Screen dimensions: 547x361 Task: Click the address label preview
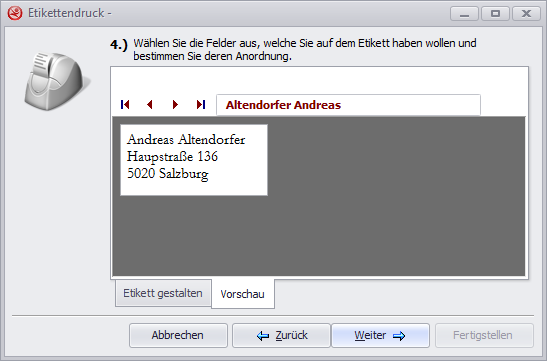point(194,160)
